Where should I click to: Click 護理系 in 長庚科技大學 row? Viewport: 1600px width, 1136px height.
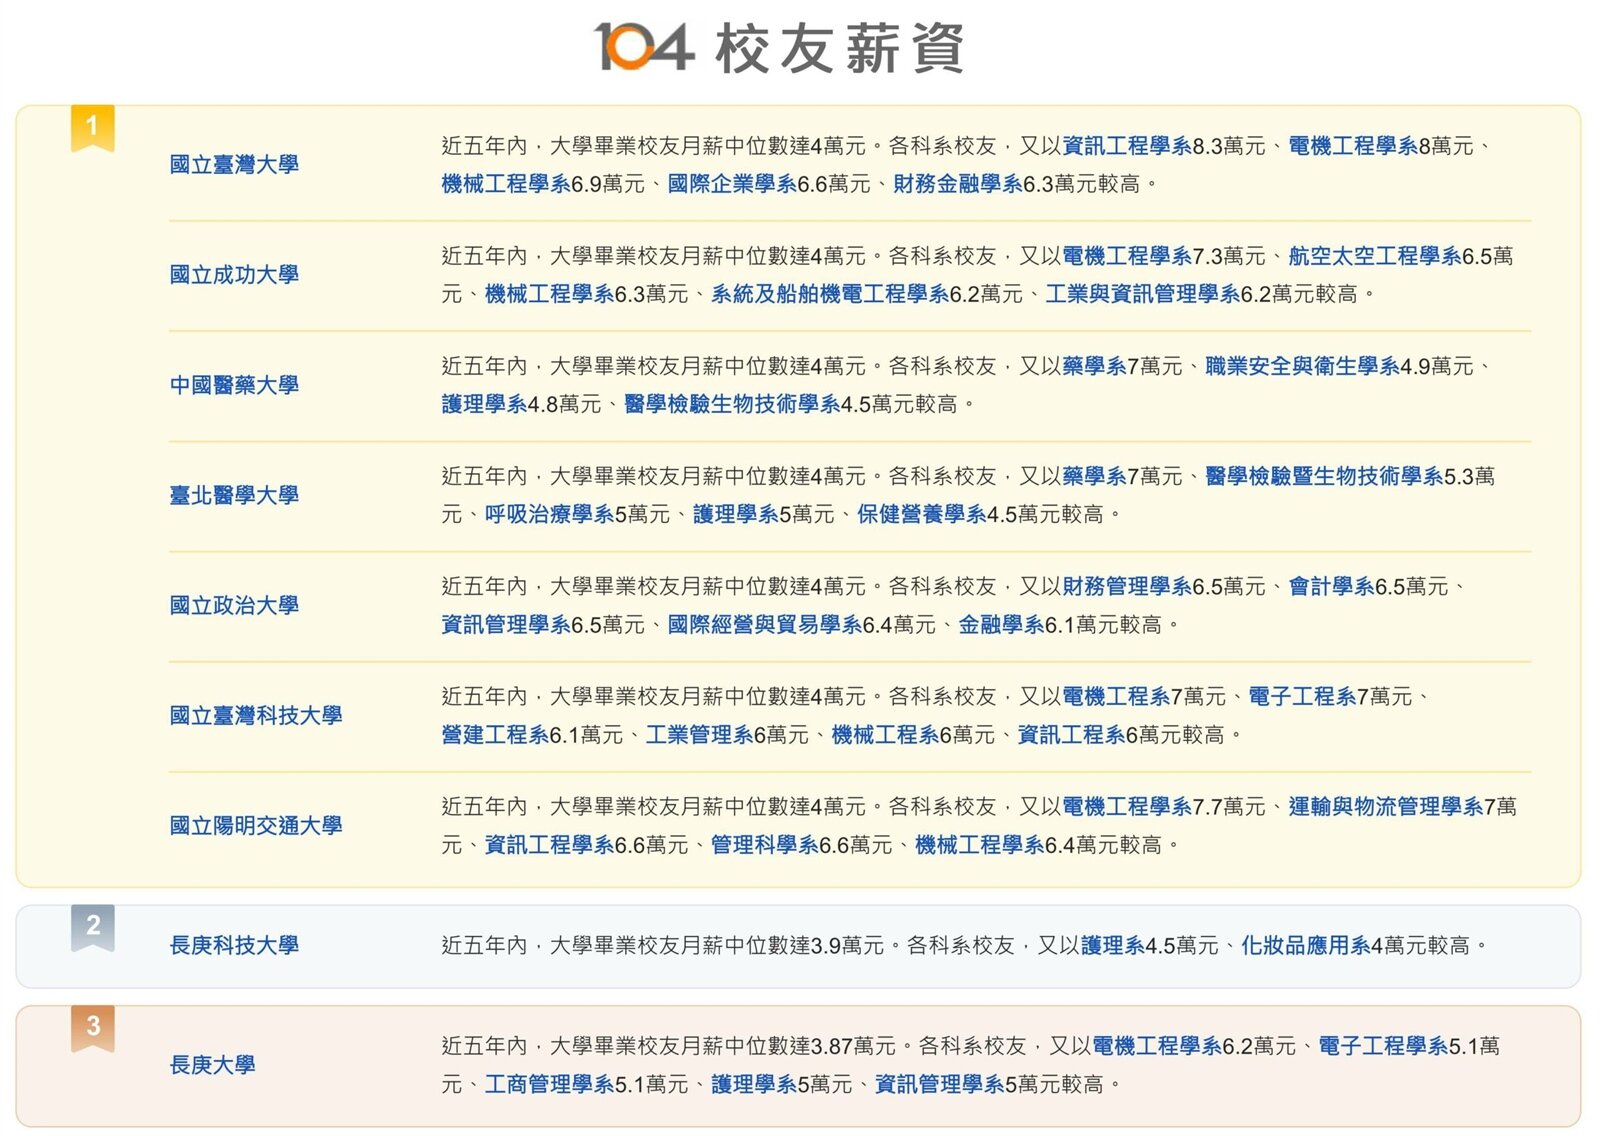[1112, 943]
